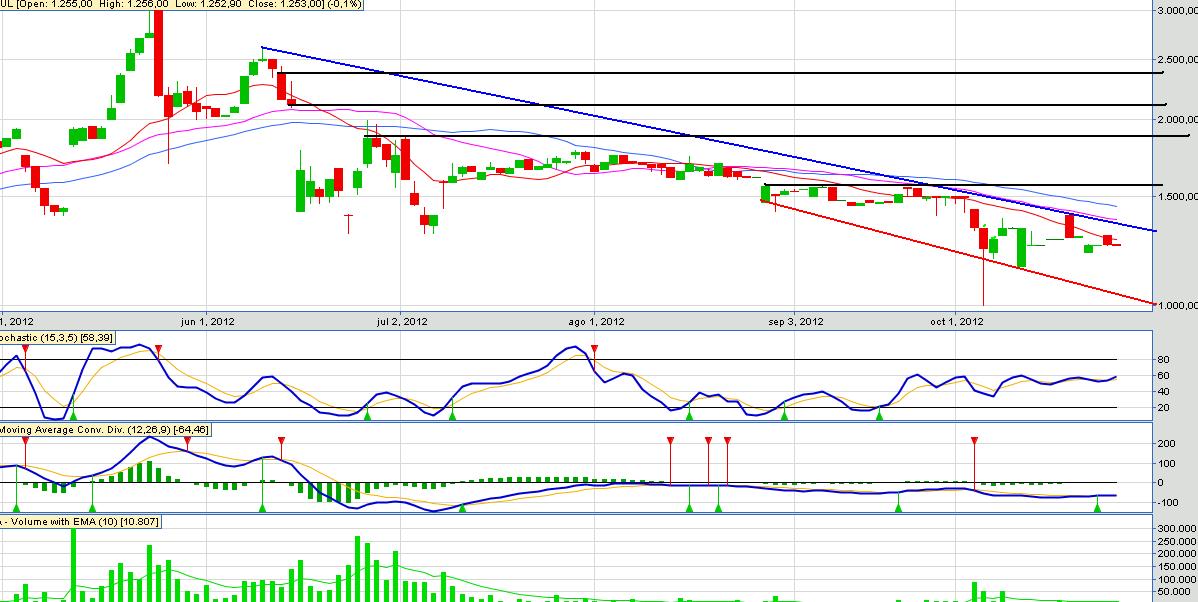This screenshot has width=1198, height=602.
Task: Select the green buy arrow nearest sep 3 in Stochastic
Action: click(784, 413)
